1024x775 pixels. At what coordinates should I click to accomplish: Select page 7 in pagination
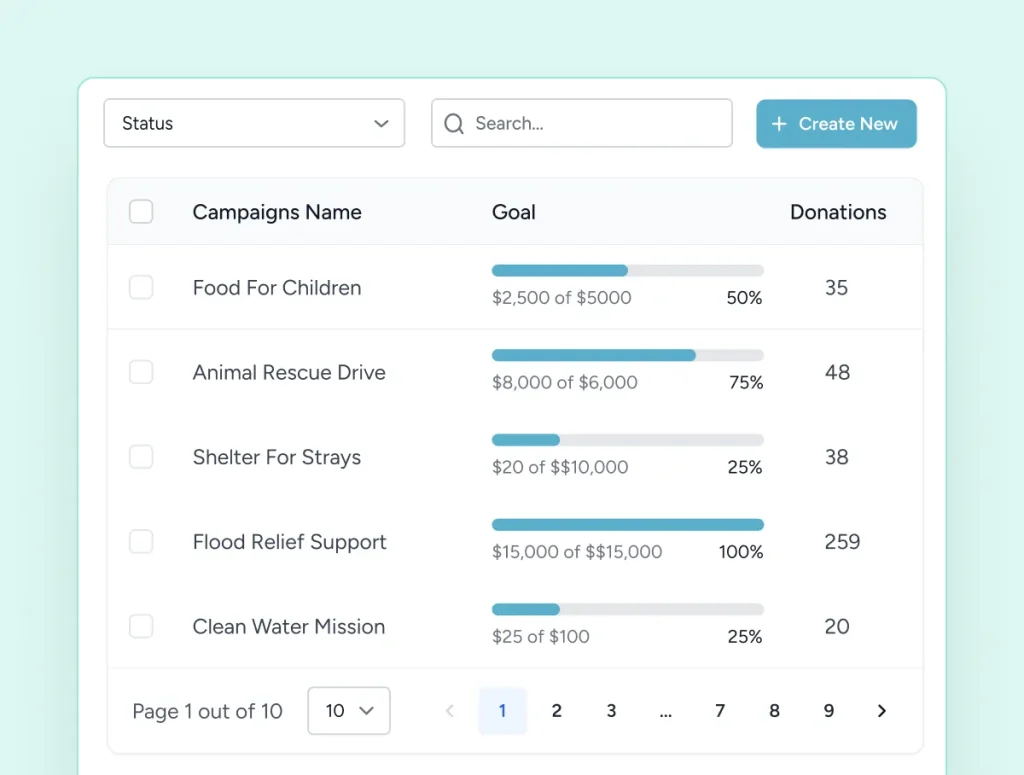click(720, 710)
